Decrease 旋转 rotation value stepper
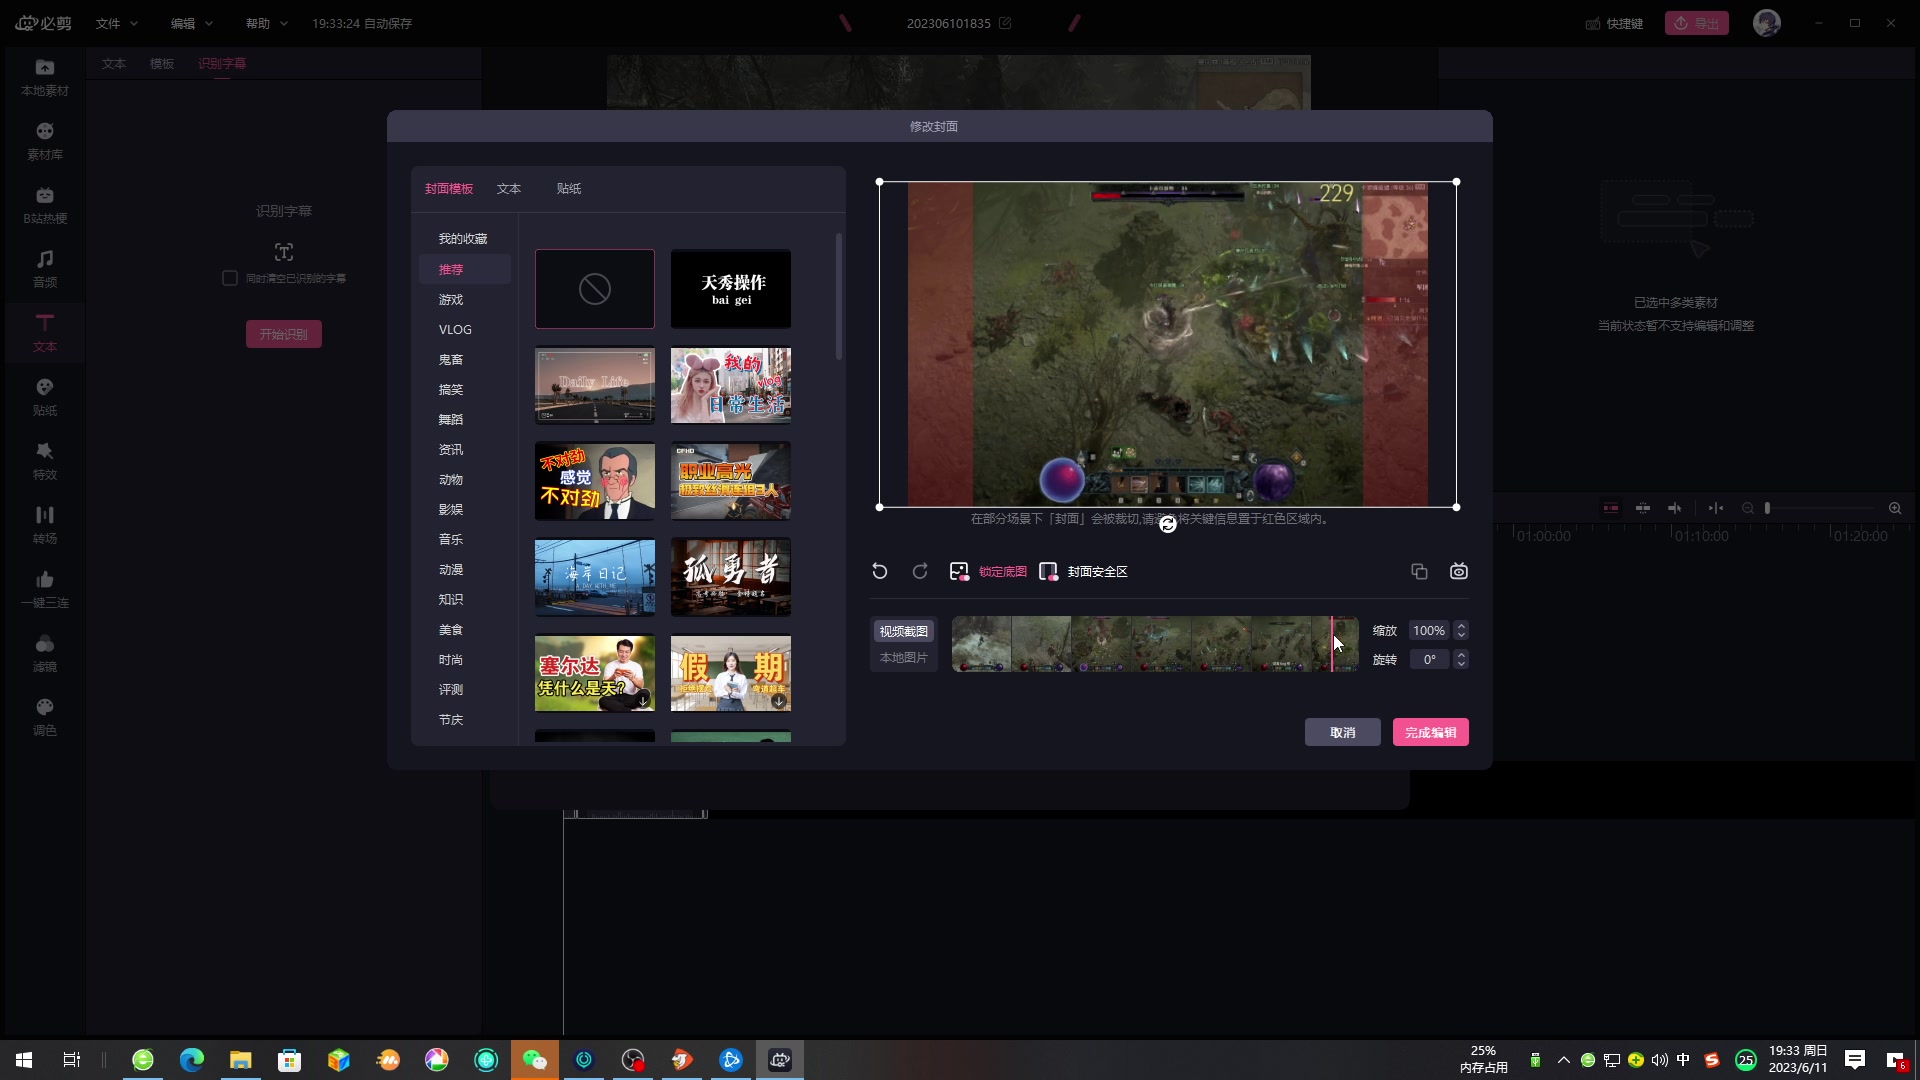The image size is (1920, 1080). tap(1461, 664)
